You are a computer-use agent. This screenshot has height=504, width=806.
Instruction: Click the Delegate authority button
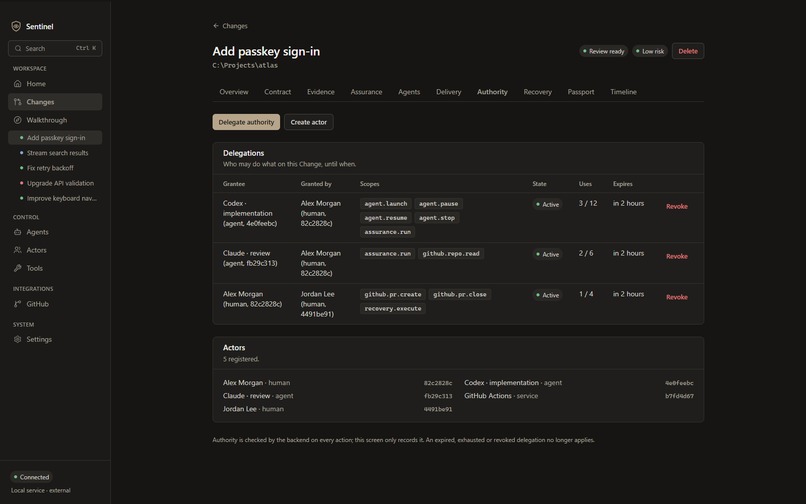[246, 122]
